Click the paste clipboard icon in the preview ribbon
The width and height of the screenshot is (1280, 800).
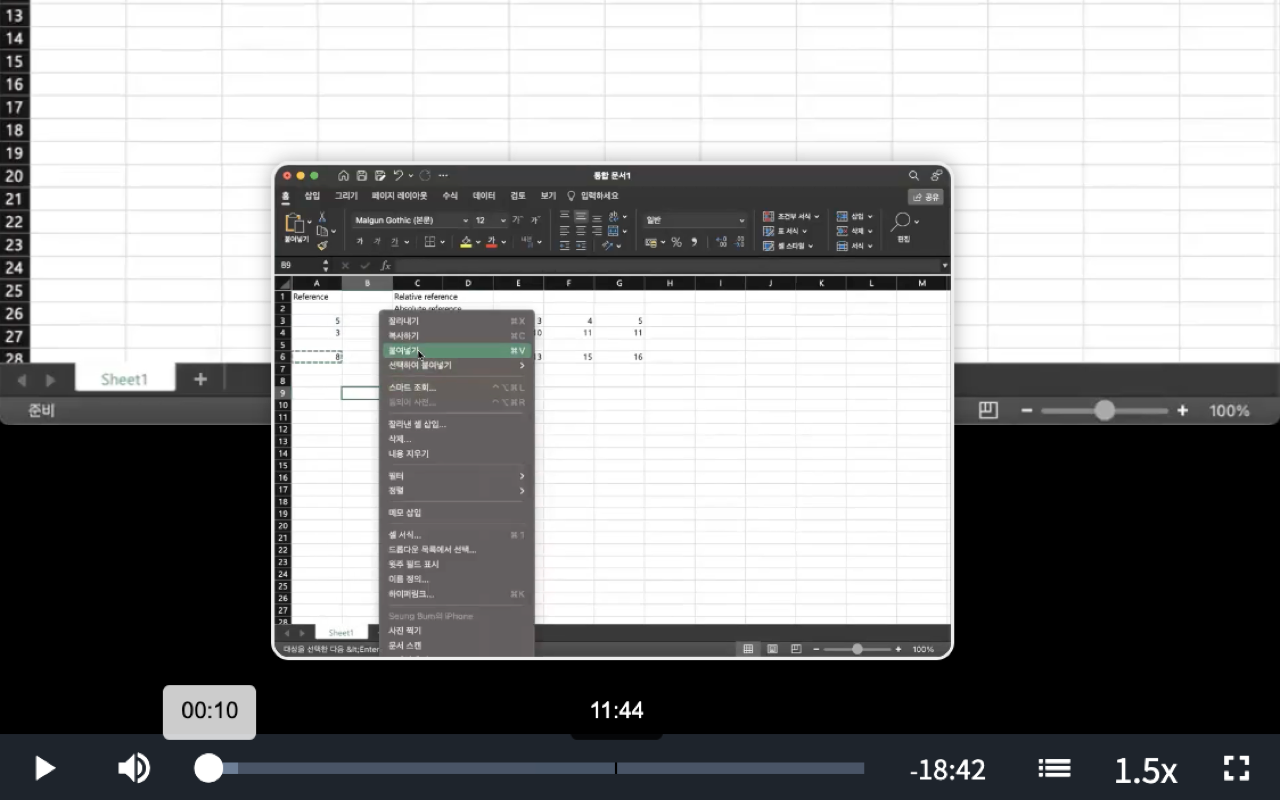click(x=294, y=223)
